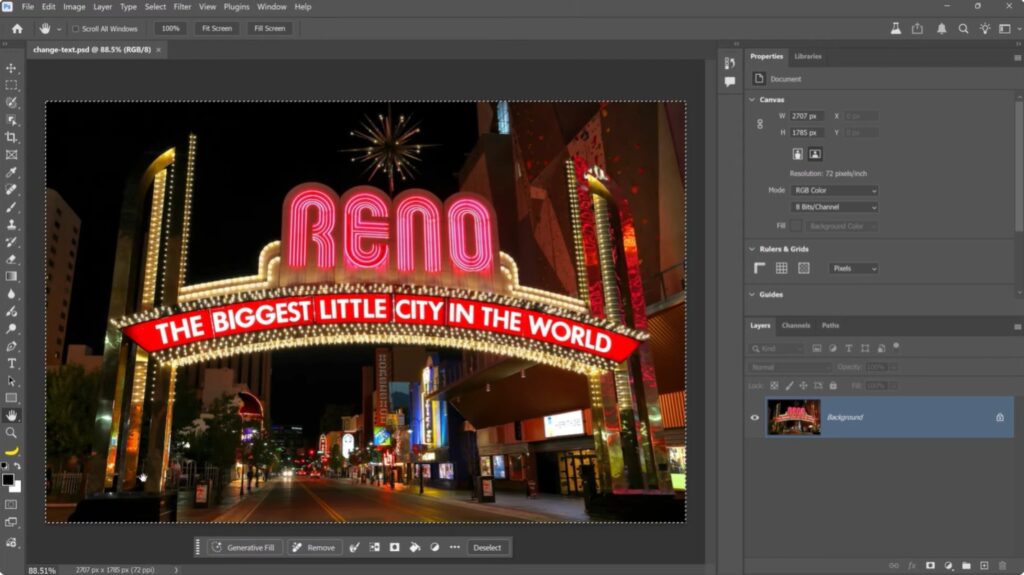Toggle the Background layer lock icon
Viewport: 1024px width, 575px height.
[1000, 418]
